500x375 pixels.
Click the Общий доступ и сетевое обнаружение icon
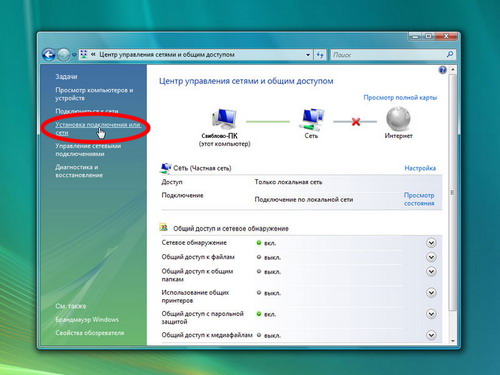(x=163, y=228)
